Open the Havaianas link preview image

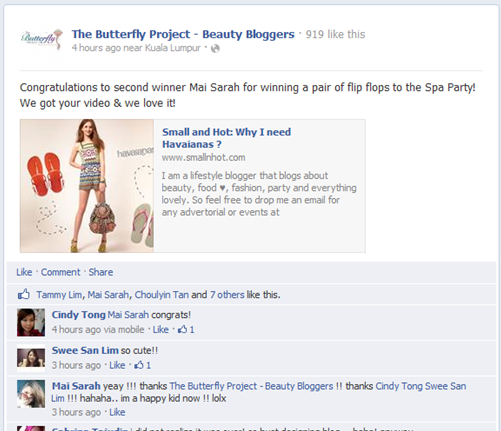pos(87,186)
